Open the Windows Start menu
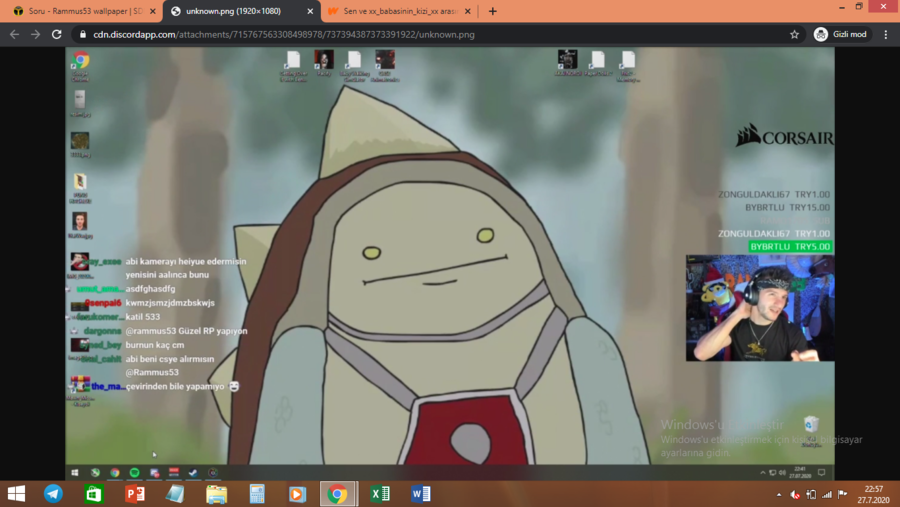 pos(16,494)
